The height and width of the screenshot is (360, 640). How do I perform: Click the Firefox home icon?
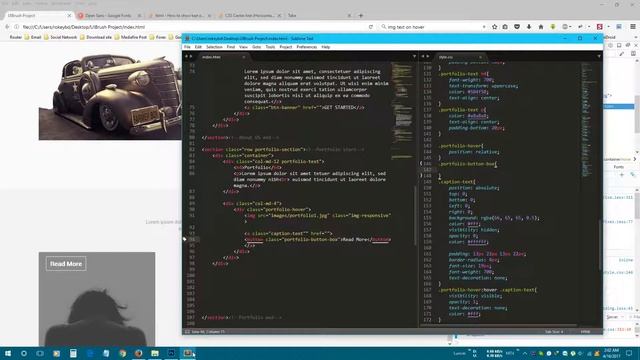pyautogui.click(x=541, y=27)
